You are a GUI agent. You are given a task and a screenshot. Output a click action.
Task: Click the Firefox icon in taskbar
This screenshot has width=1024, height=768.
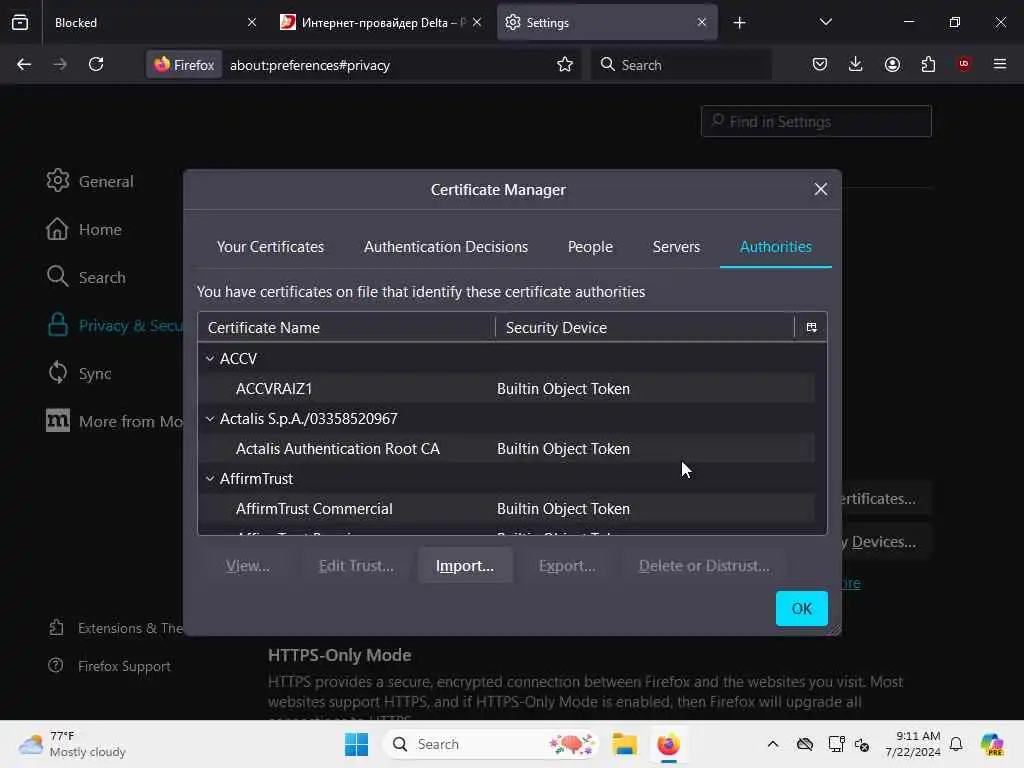[x=668, y=744]
